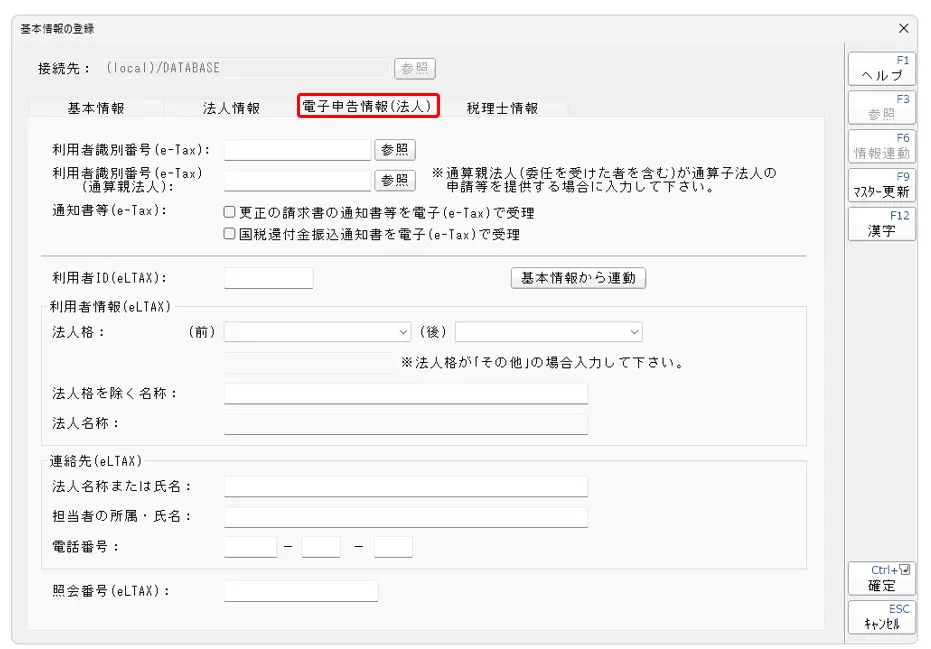Open the 法人格 (後) dropdown

click(x=549, y=332)
